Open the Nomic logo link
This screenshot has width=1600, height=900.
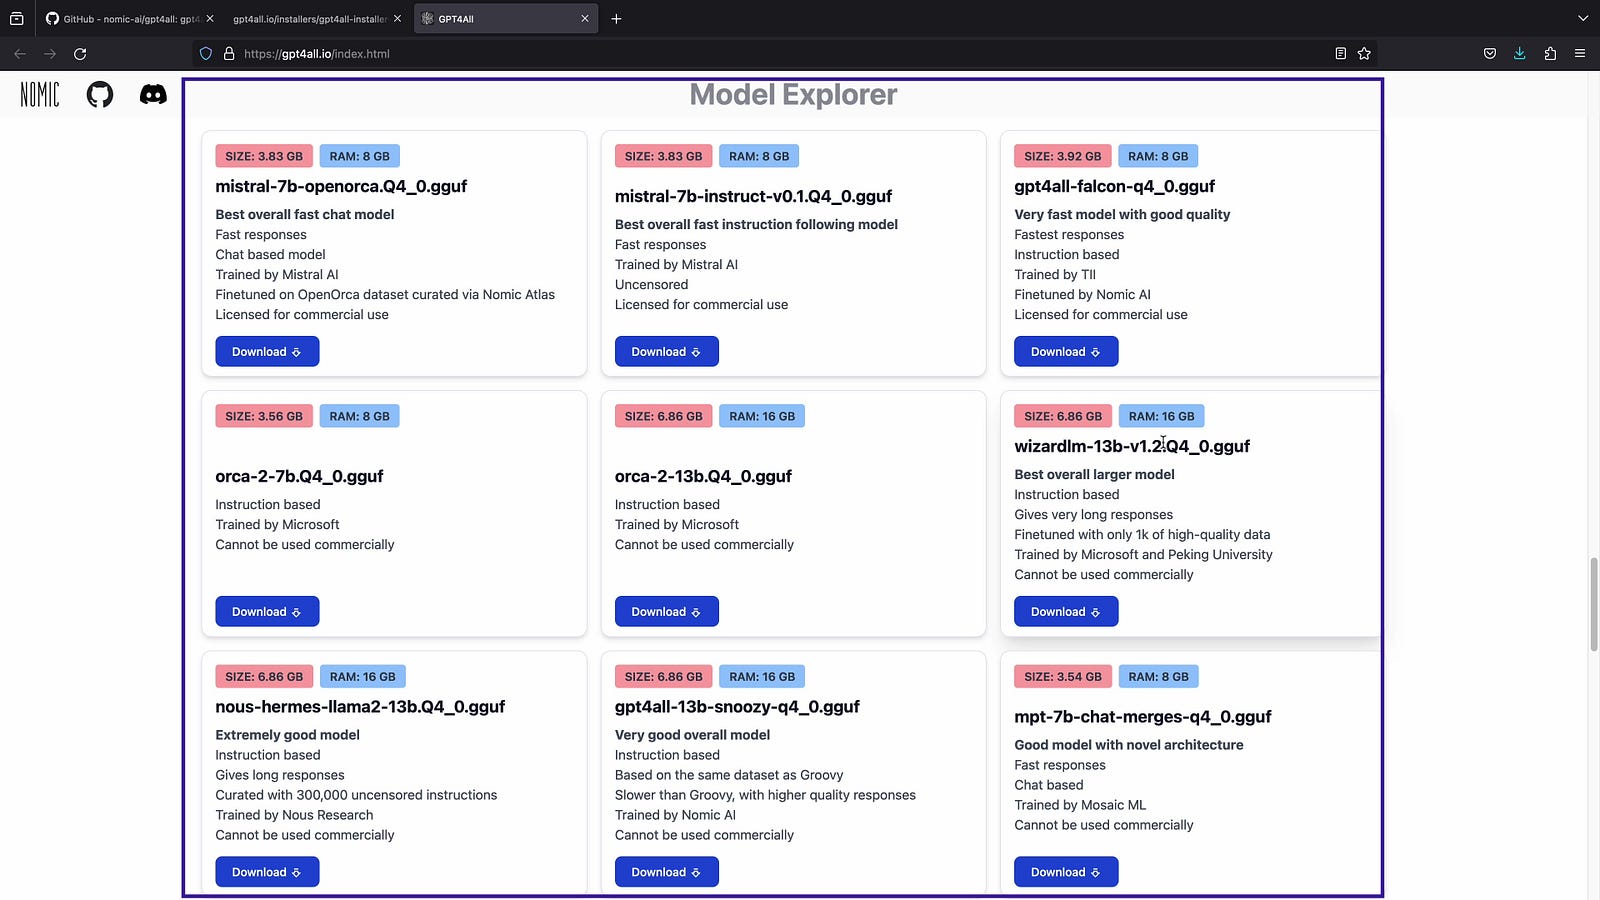click(x=40, y=95)
